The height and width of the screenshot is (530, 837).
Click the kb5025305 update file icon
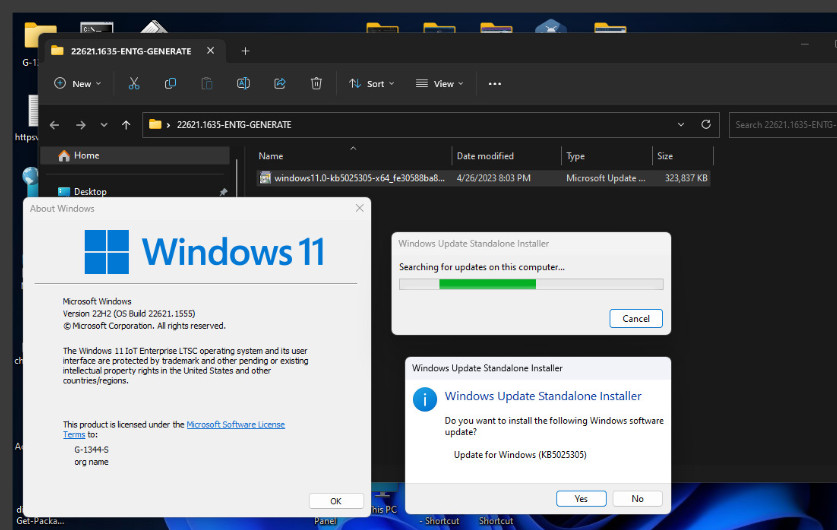(265, 178)
